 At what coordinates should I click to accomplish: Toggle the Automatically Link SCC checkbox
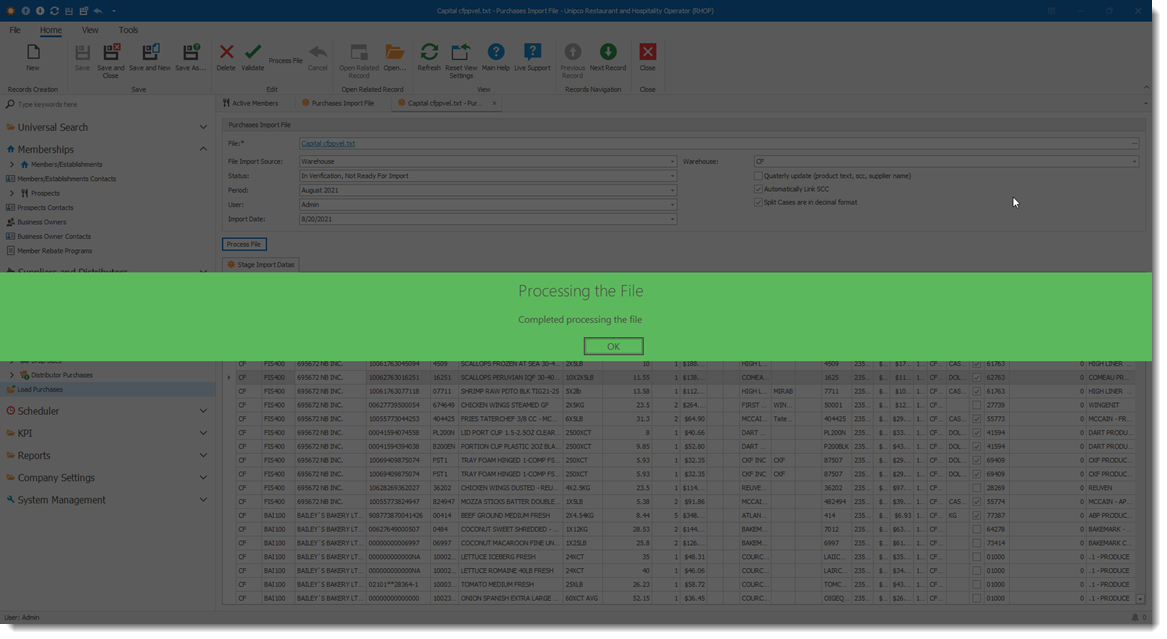(x=758, y=189)
